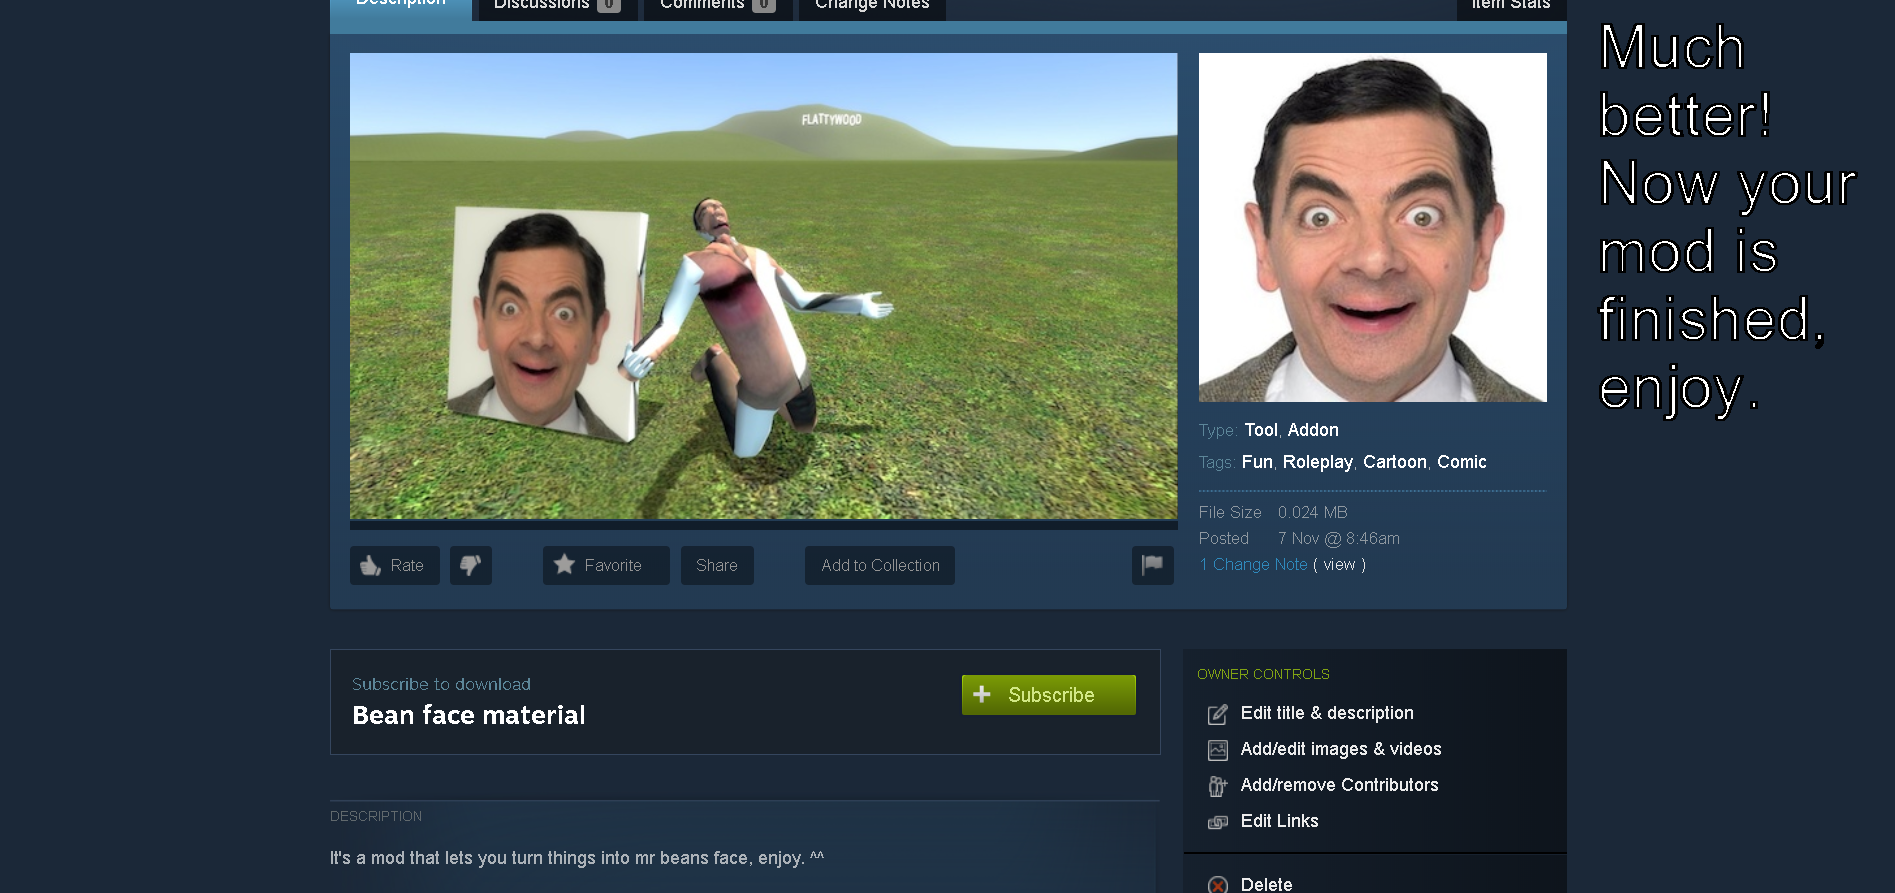The image size is (1895, 893).
Task: Click the report flag icon
Action: coord(1152,565)
